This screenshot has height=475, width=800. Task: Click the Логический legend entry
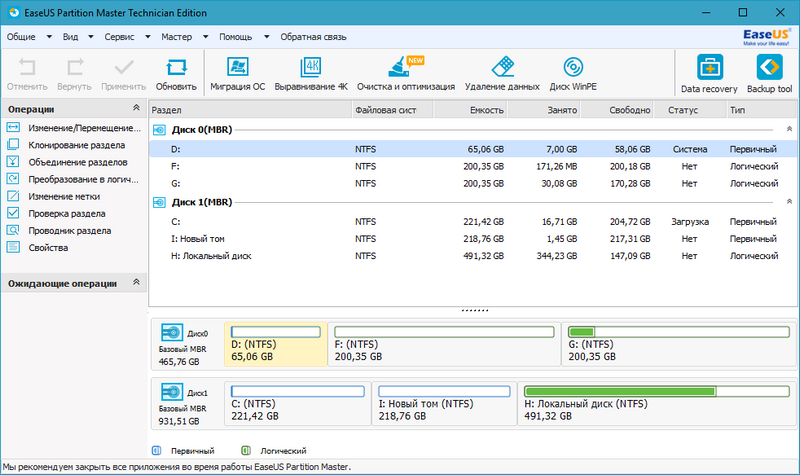[274, 451]
